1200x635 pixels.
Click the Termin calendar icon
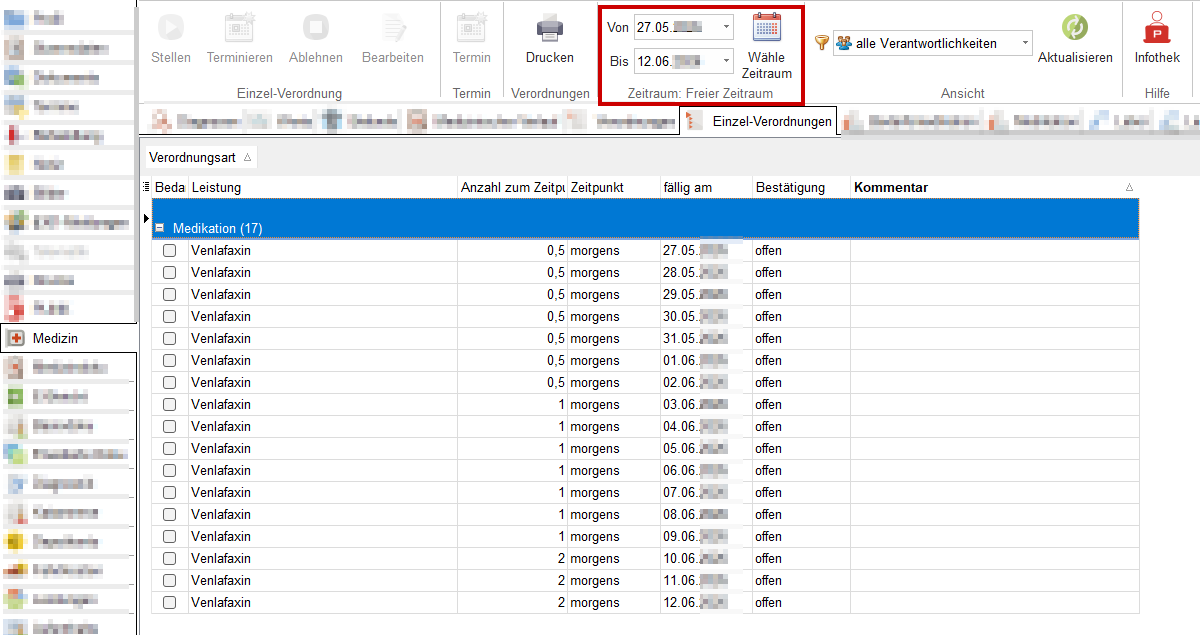tap(472, 27)
